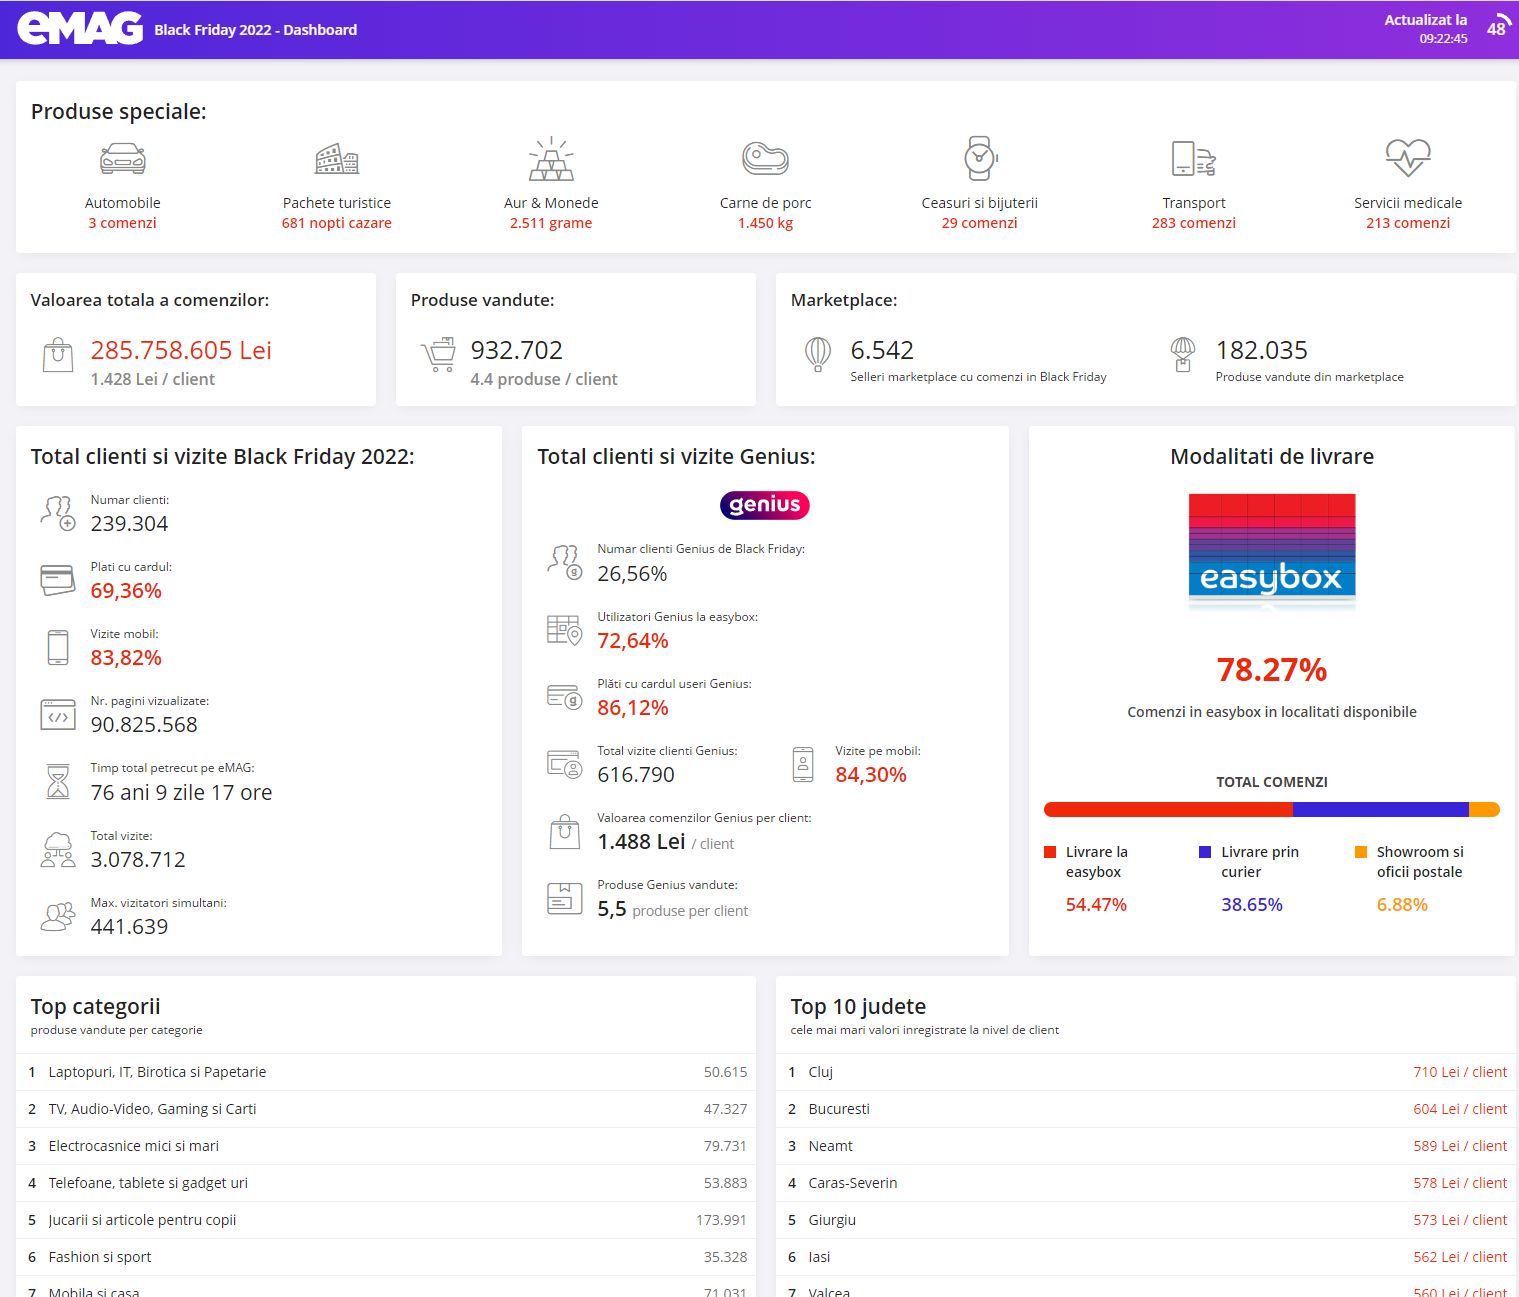Select Neamt in Top 10 judete
Screen dimensions: 1519x1297
1146,1146
